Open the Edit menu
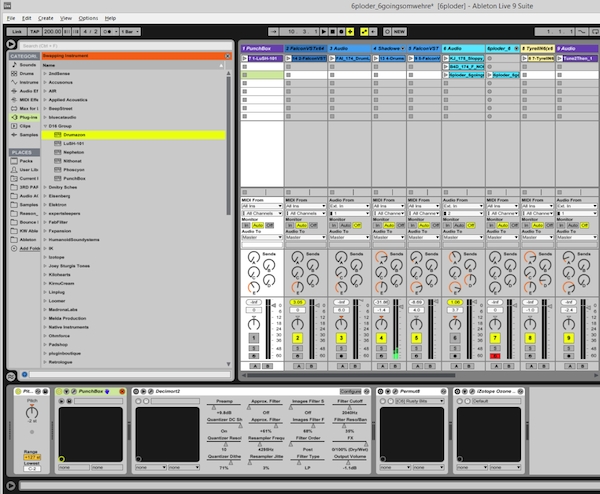600x494 pixels. (x=26, y=18)
